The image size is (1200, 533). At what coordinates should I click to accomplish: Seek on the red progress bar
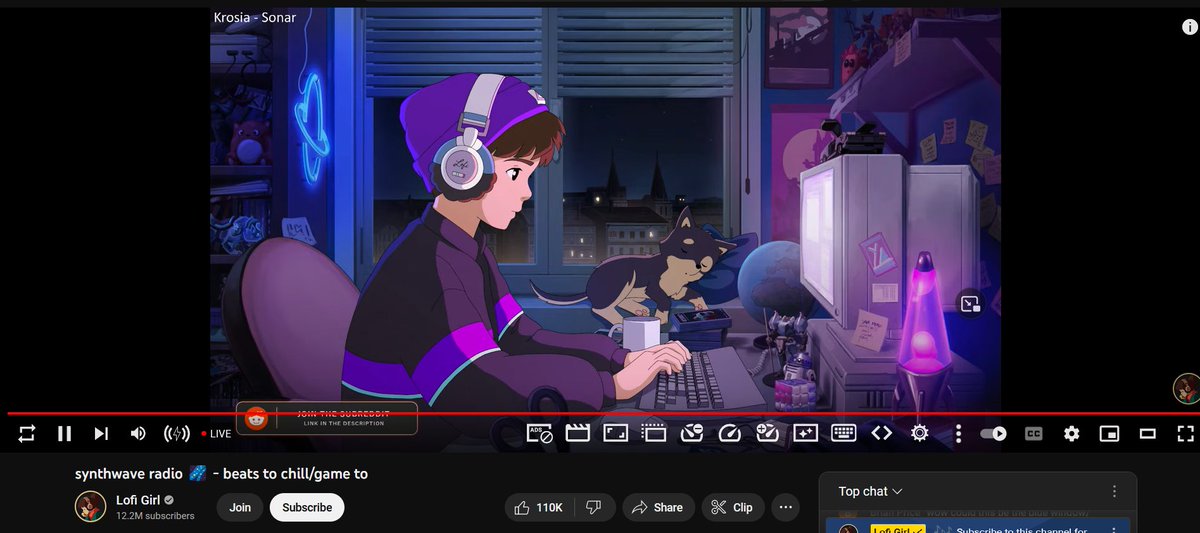point(600,412)
